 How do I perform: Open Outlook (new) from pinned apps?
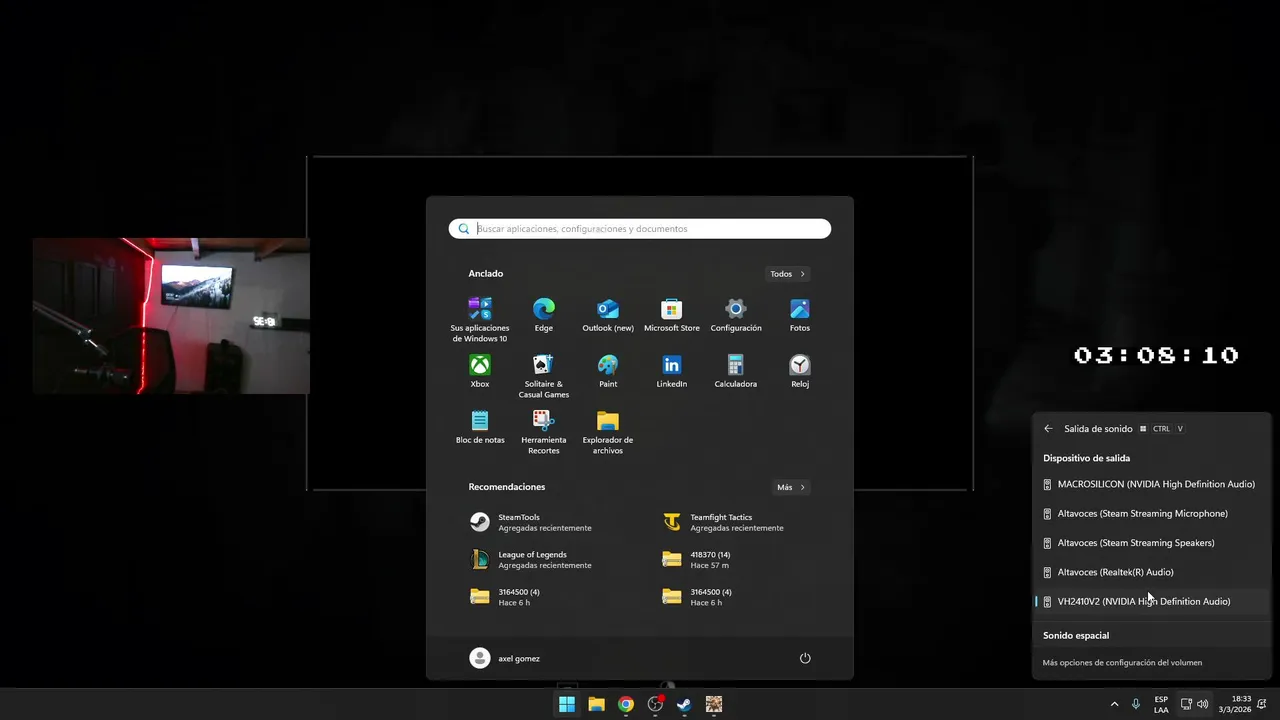coord(608,314)
